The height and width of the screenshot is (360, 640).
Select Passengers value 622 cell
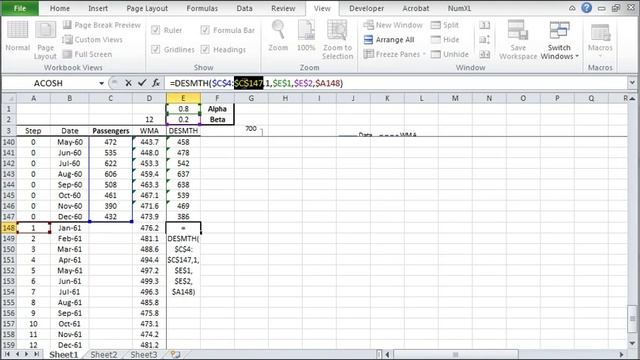[110, 163]
